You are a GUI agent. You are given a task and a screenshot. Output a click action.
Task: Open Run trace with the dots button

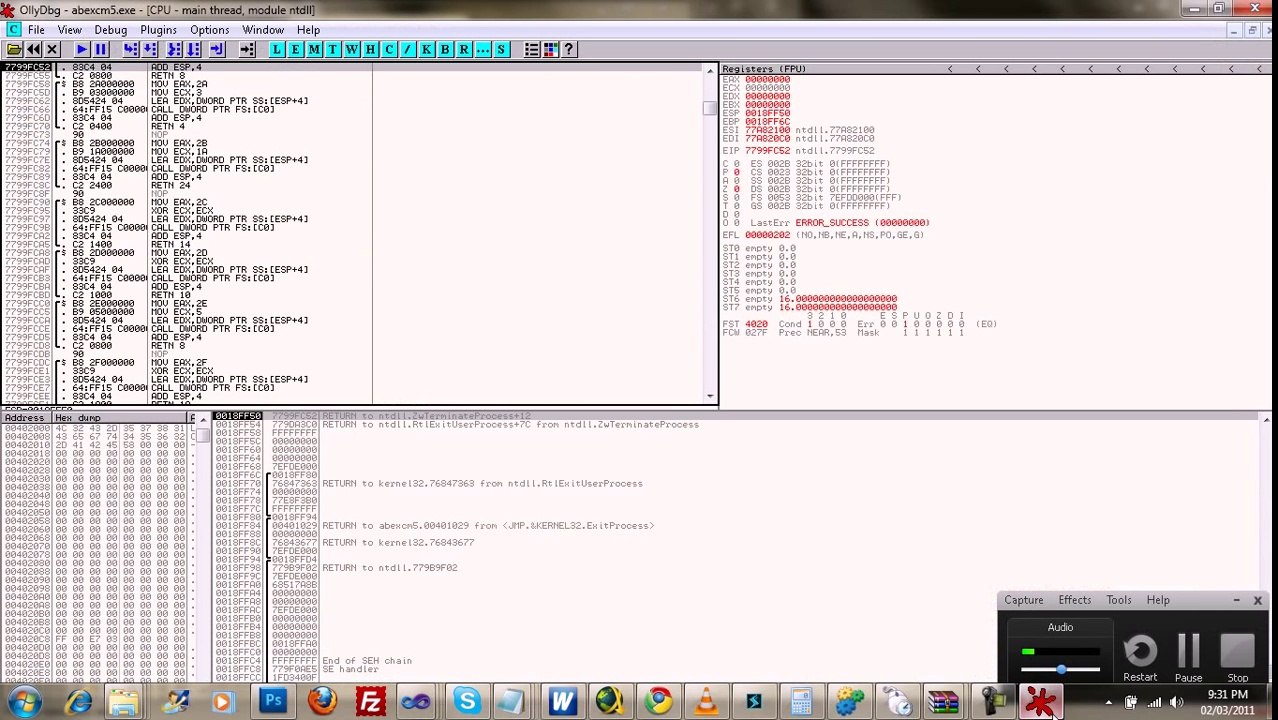483,49
